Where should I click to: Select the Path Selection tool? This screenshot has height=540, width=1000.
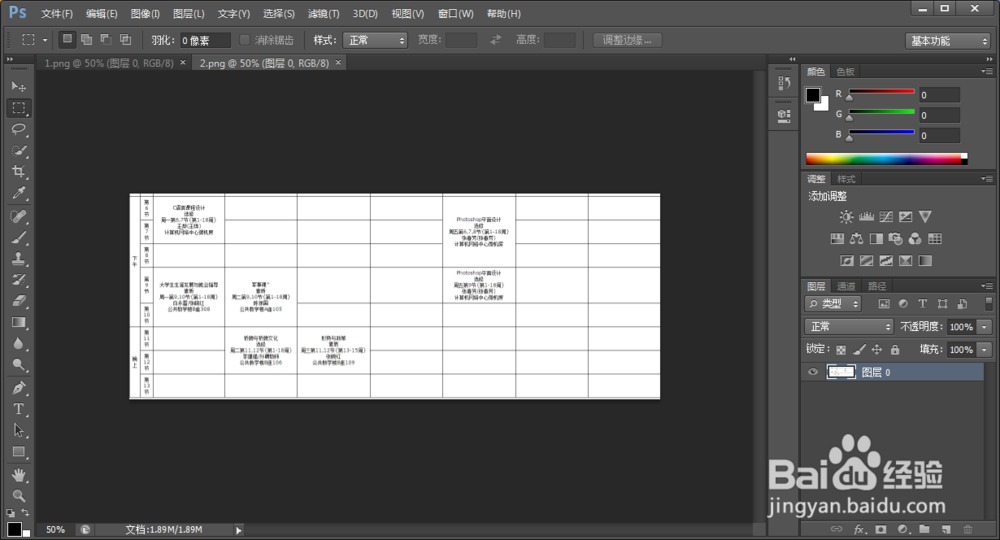(18, 430)
